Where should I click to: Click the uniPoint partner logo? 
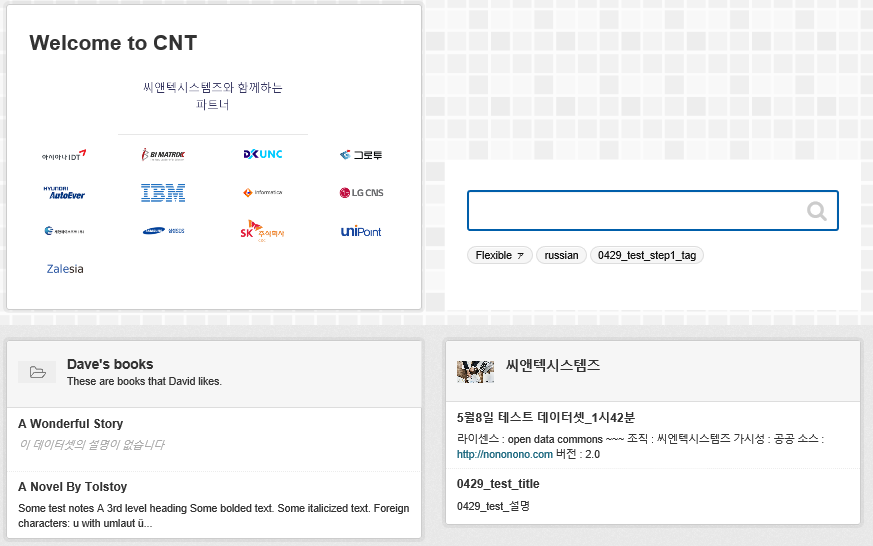tap(361, 231)
